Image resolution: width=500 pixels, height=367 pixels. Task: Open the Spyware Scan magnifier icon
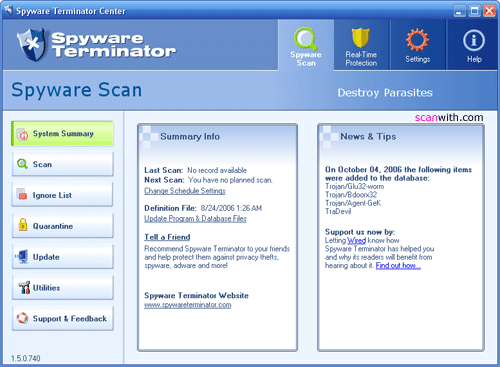[306, 38]
